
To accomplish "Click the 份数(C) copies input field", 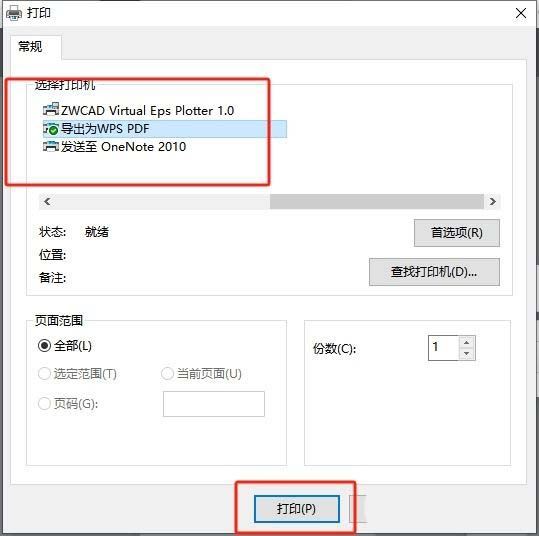I will pos(443,348).
